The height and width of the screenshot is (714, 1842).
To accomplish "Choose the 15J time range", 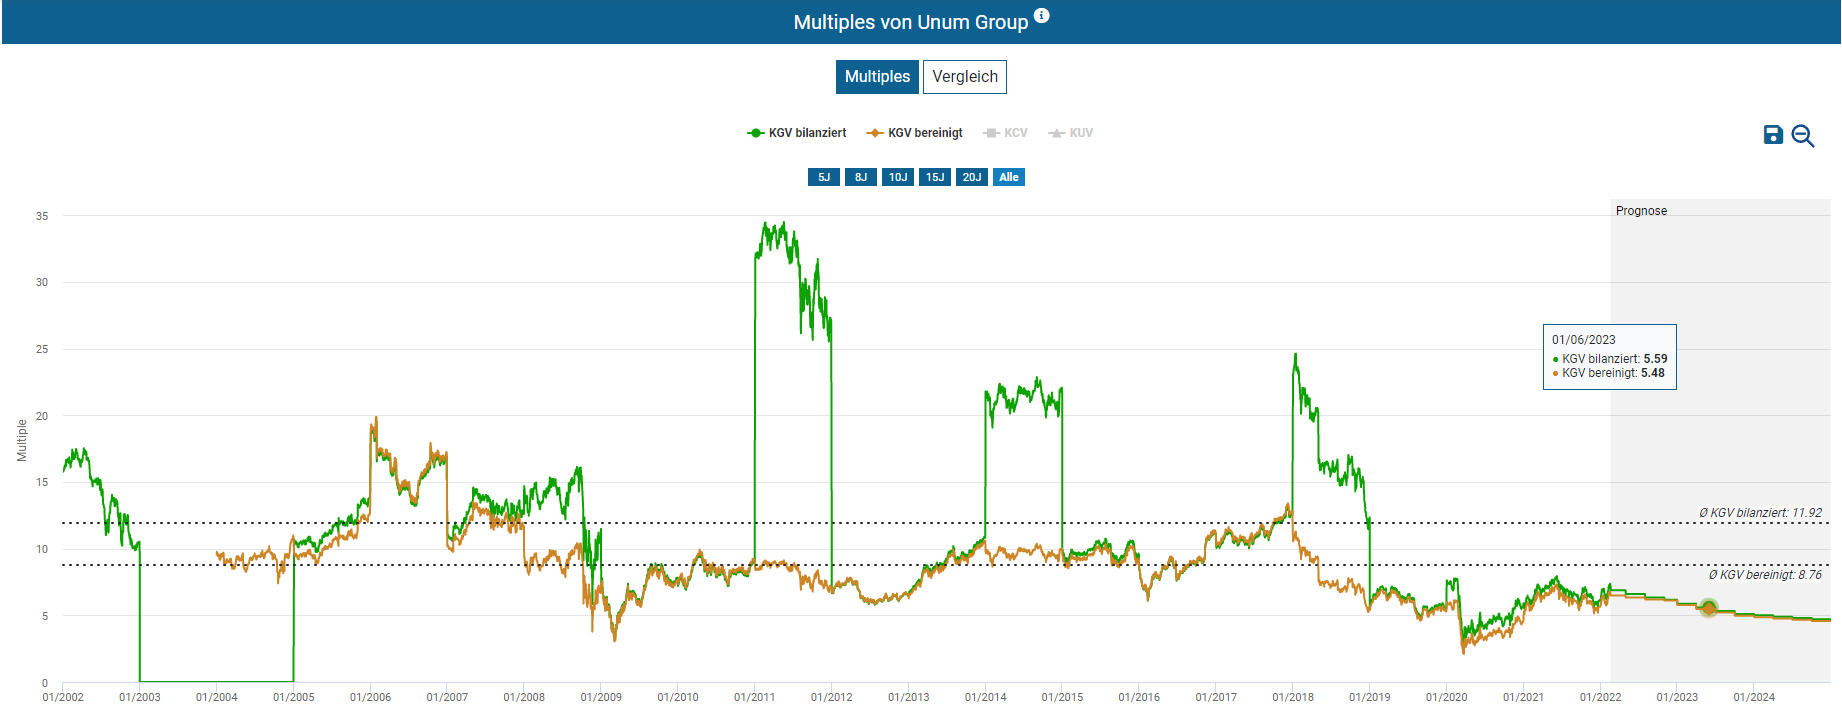I will click(934, 177).
